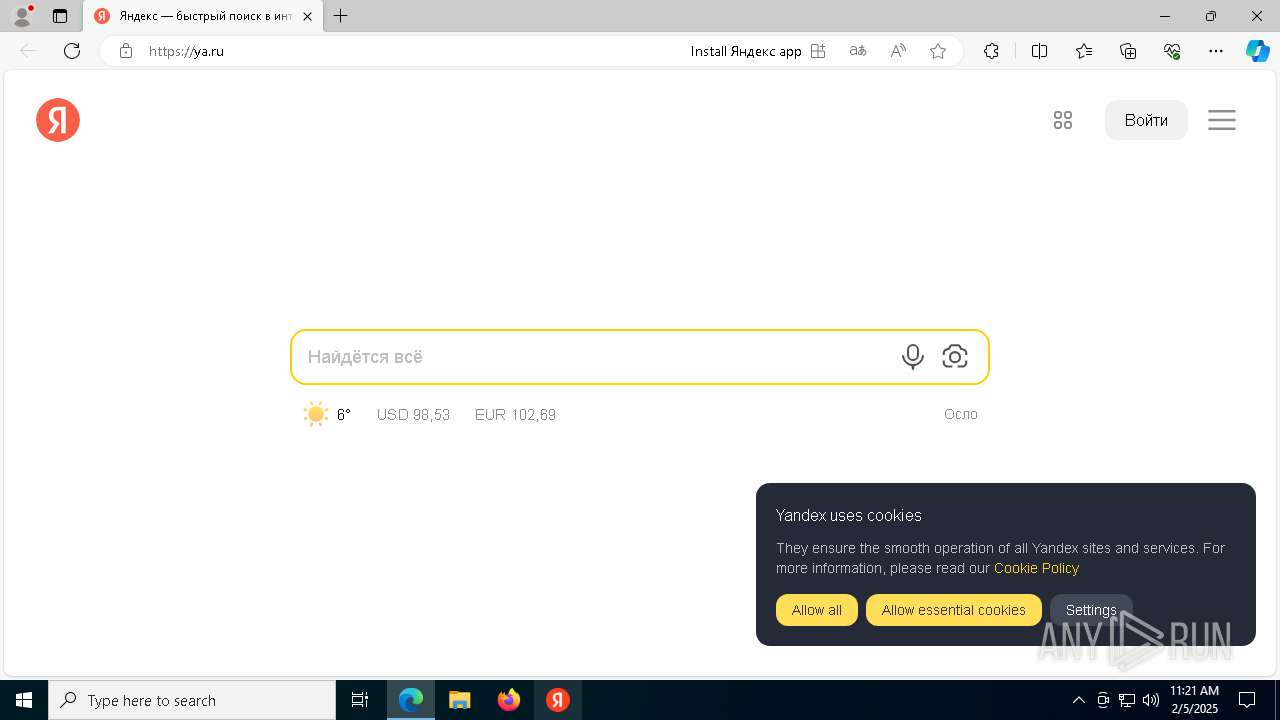Click the browser address bar URL

tap(186, 51)
